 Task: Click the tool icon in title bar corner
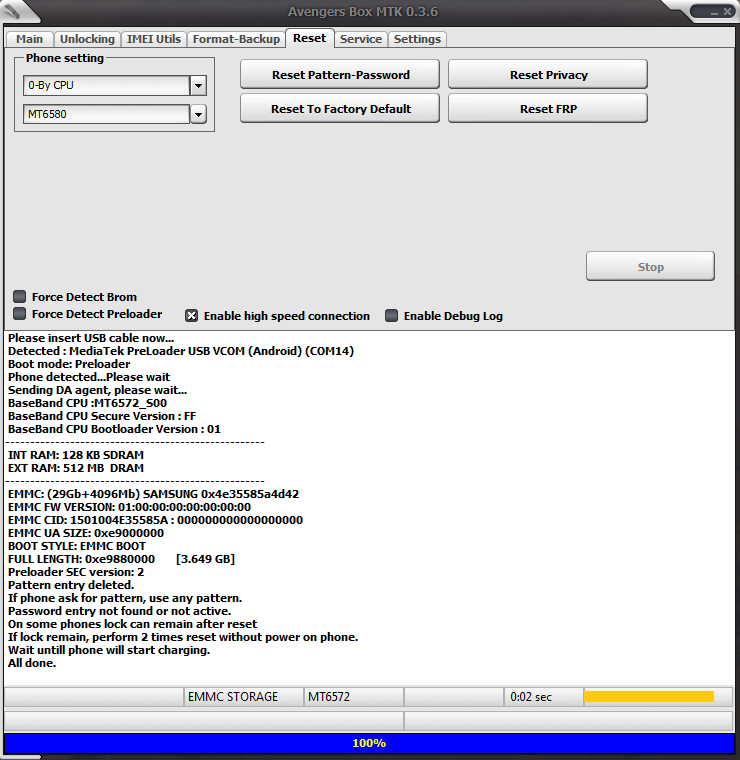pos(12,11)
